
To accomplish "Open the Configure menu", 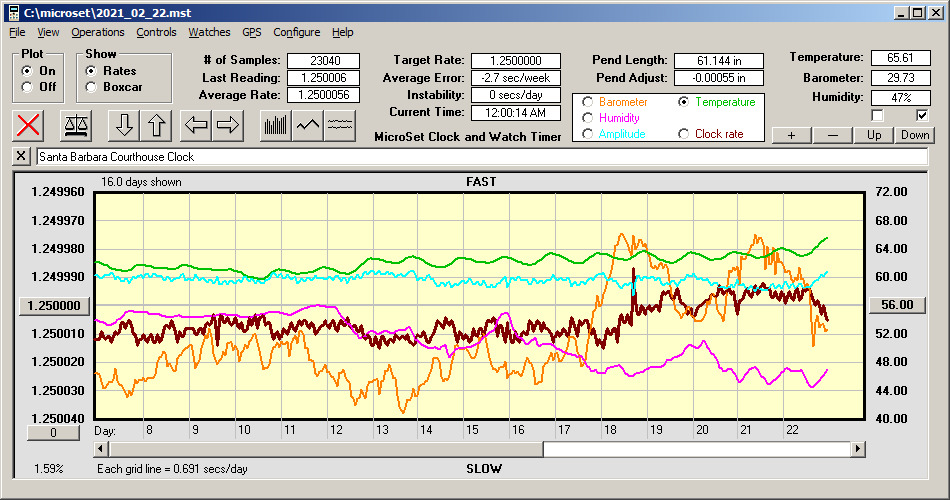I will [297, 32].
